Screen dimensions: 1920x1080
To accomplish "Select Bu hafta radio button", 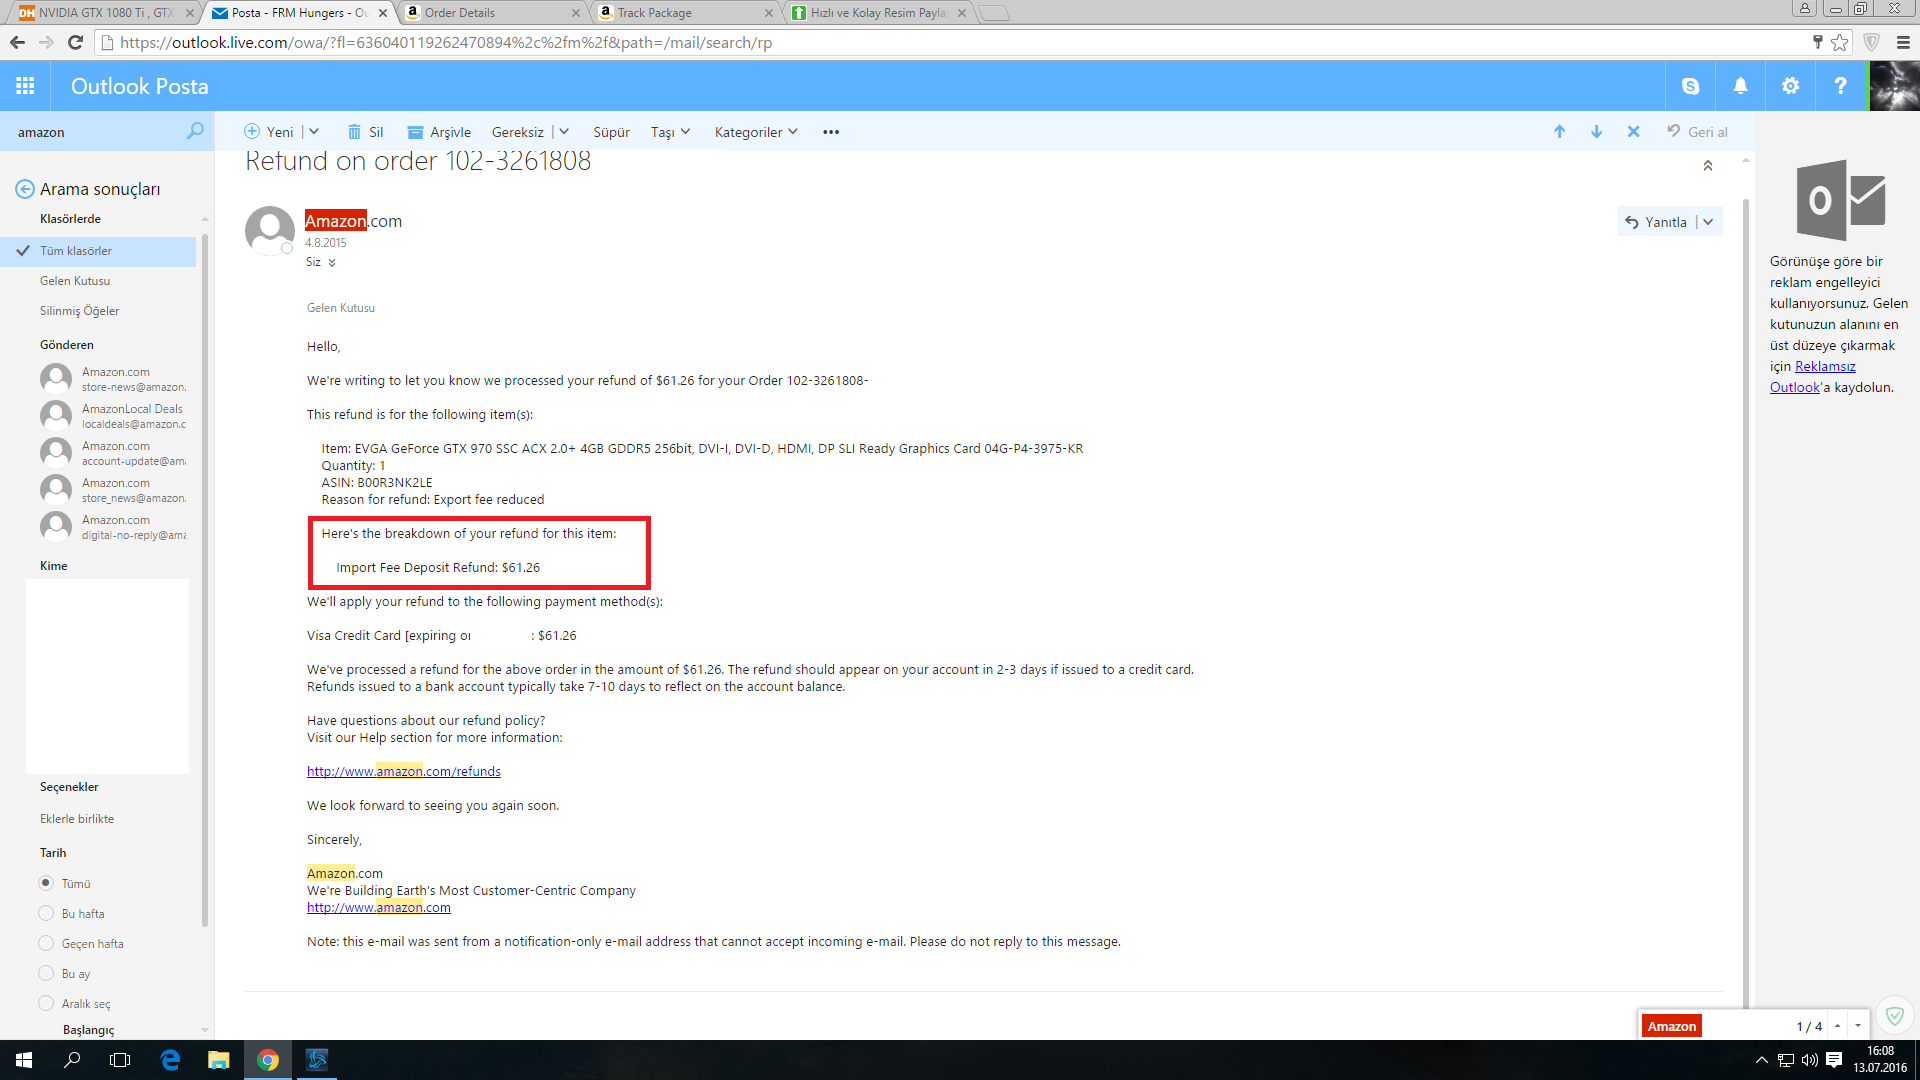I will [46, 913].
